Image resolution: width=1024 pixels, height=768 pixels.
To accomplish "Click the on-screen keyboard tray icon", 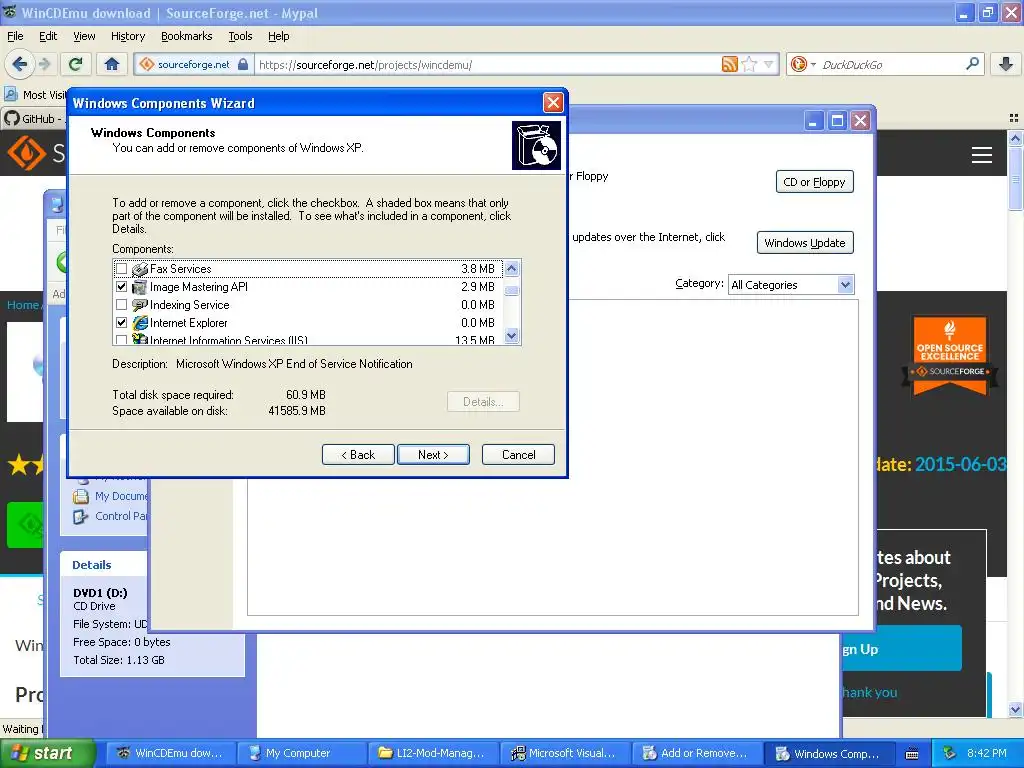I will click(912, 754).
